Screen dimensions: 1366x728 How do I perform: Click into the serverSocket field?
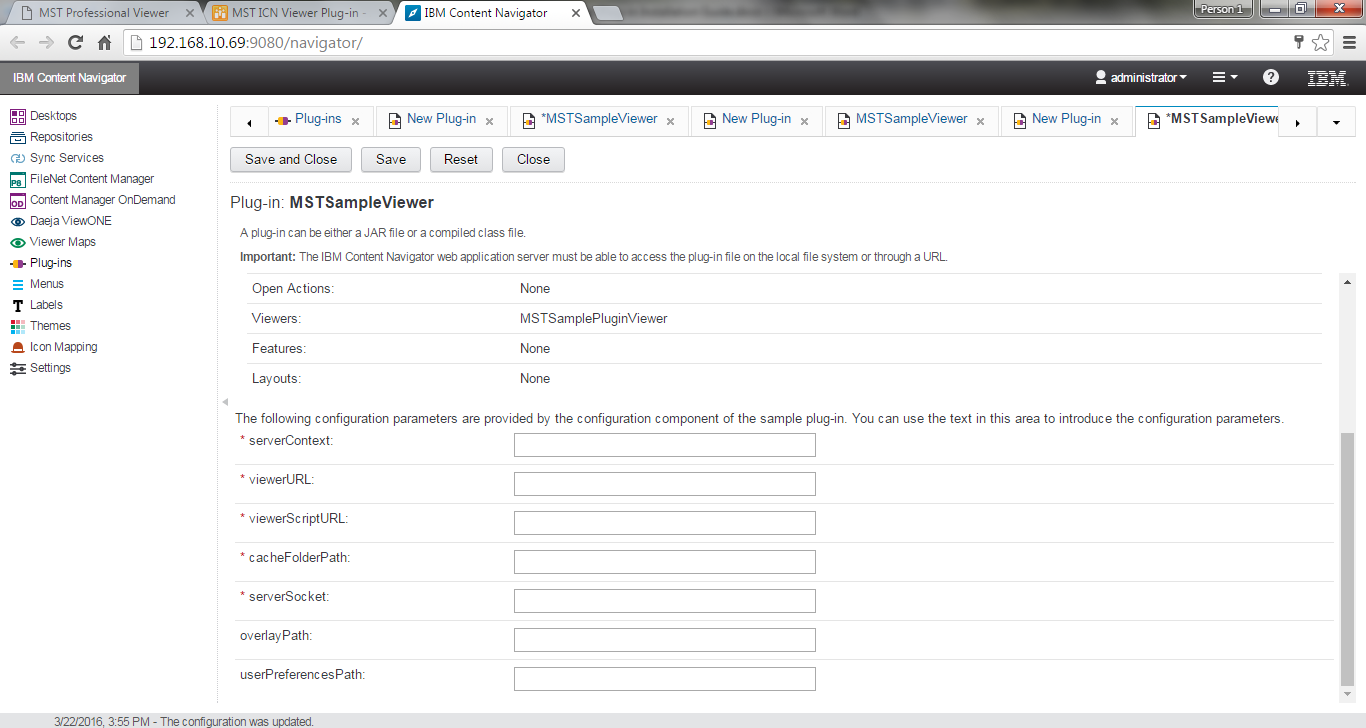coord(664,601)
